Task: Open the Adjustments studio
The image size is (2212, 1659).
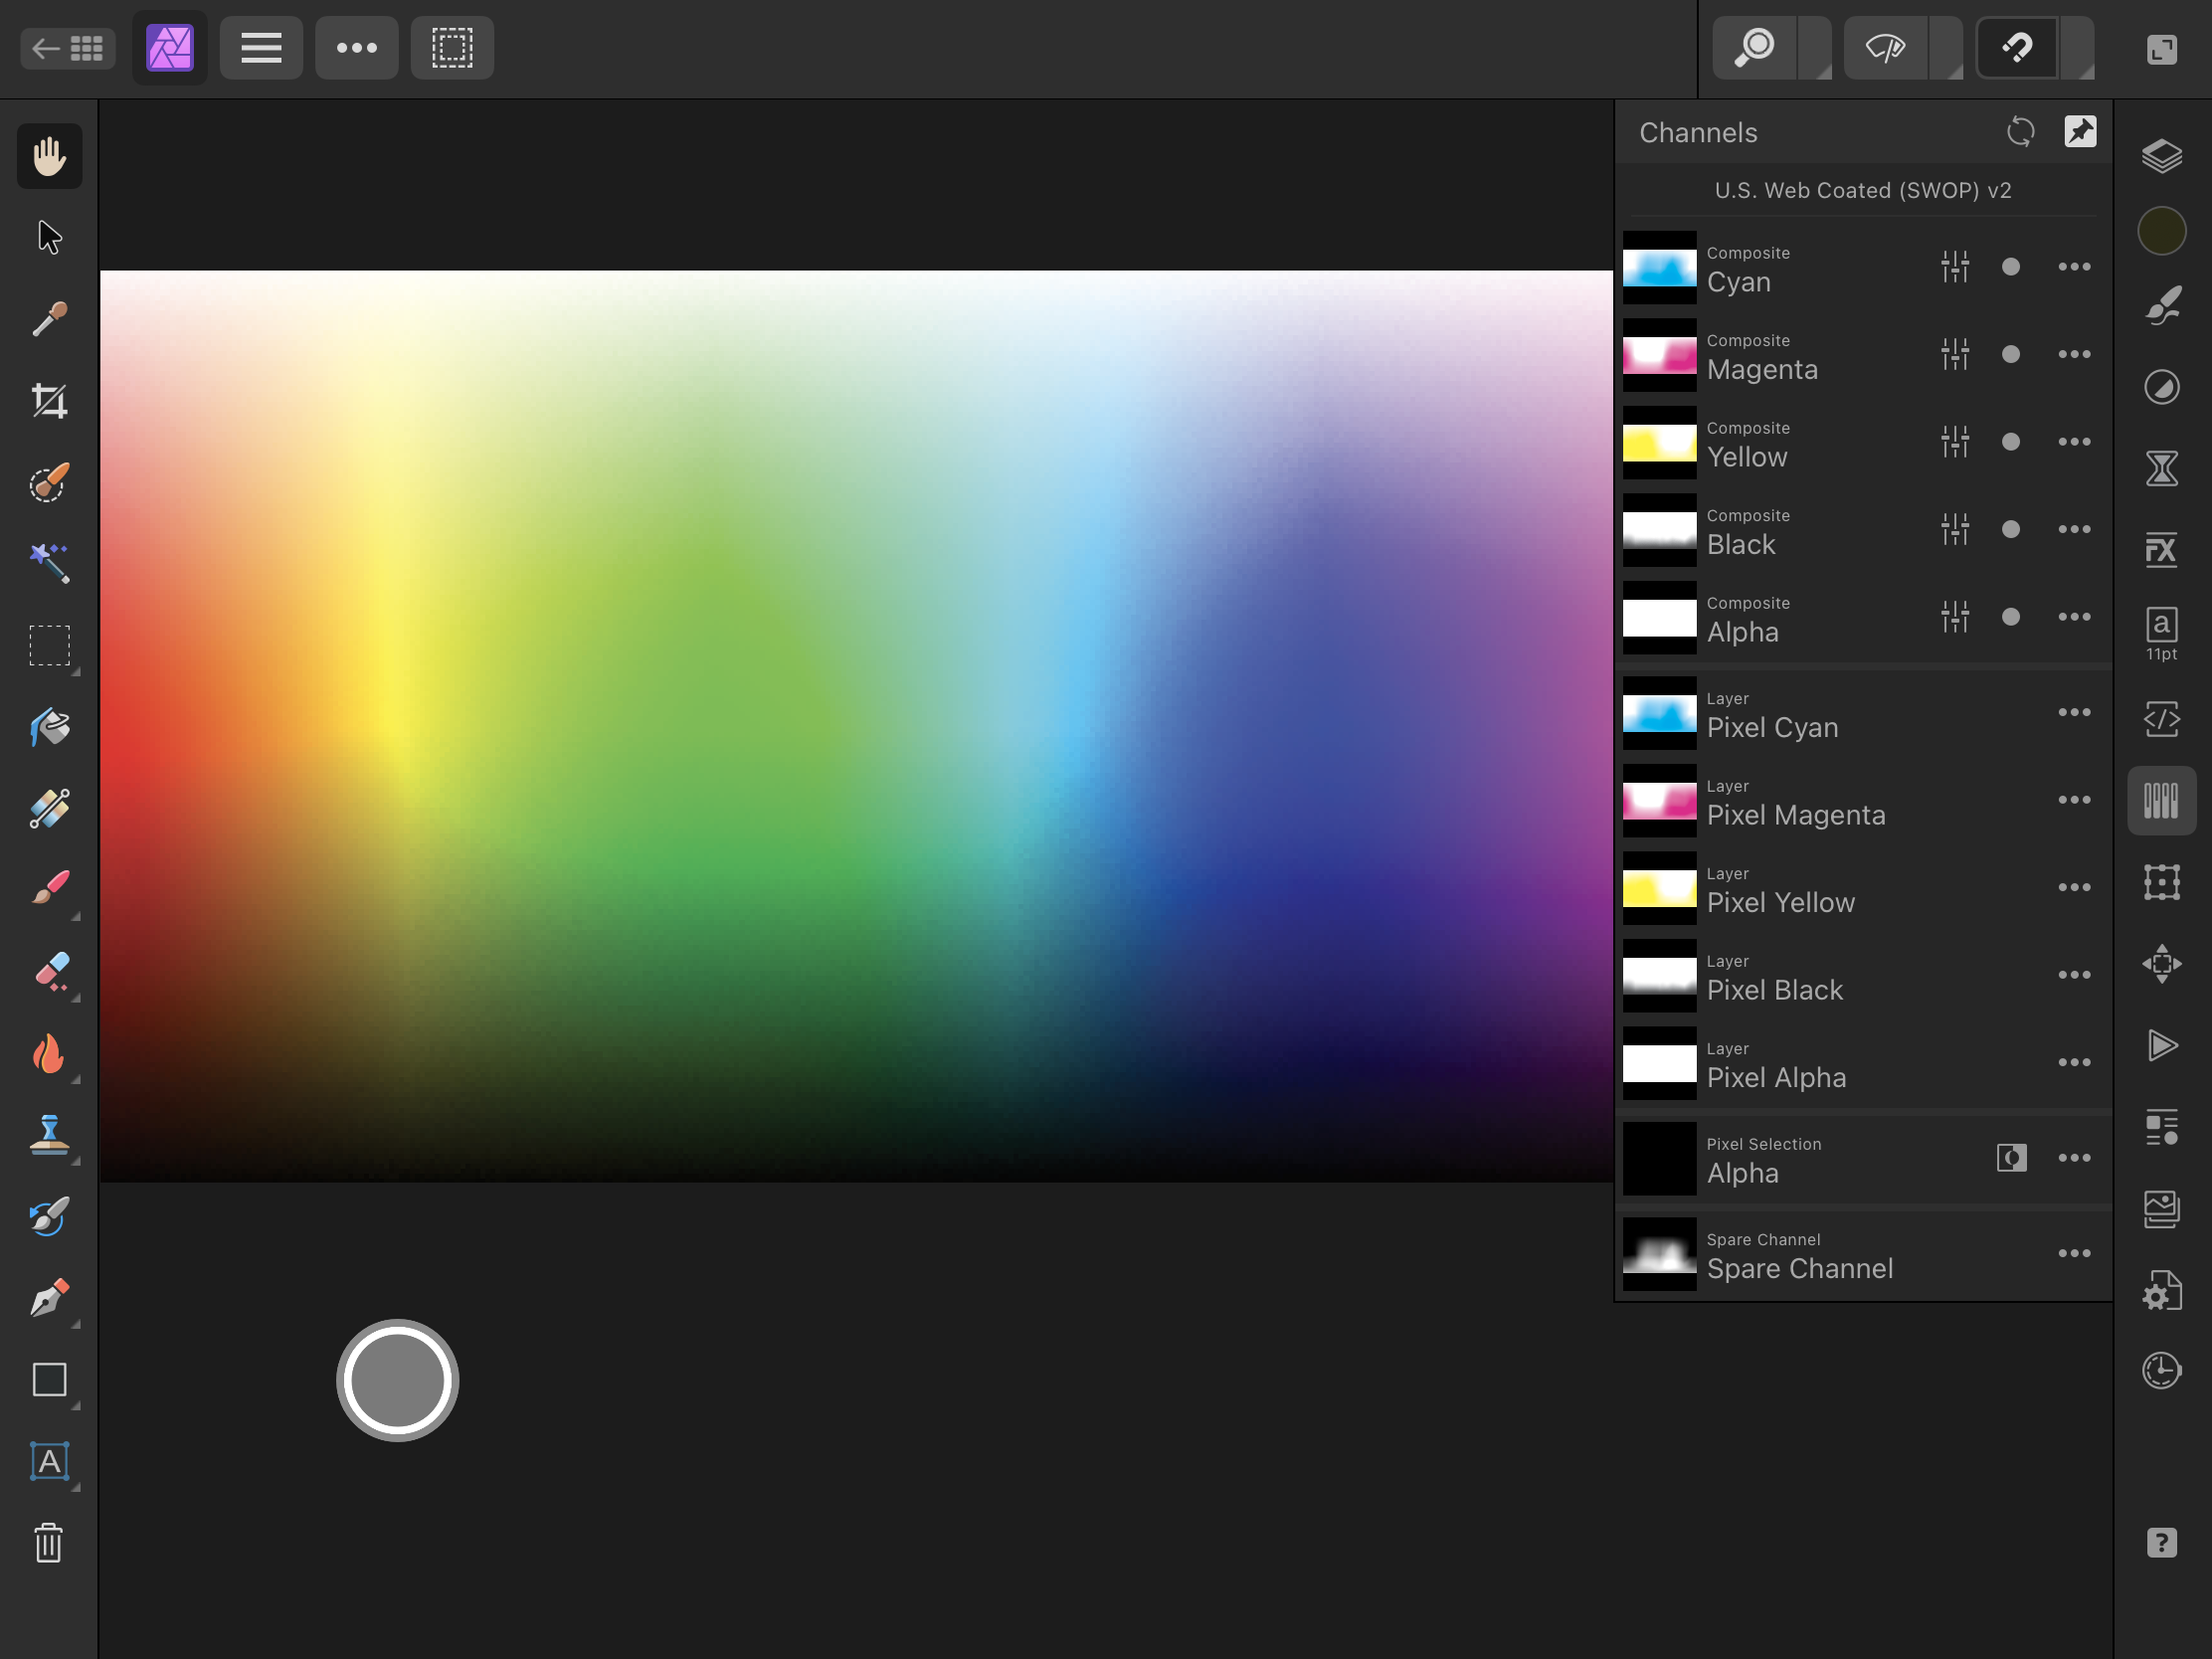Action: (x=2161, y=387)
